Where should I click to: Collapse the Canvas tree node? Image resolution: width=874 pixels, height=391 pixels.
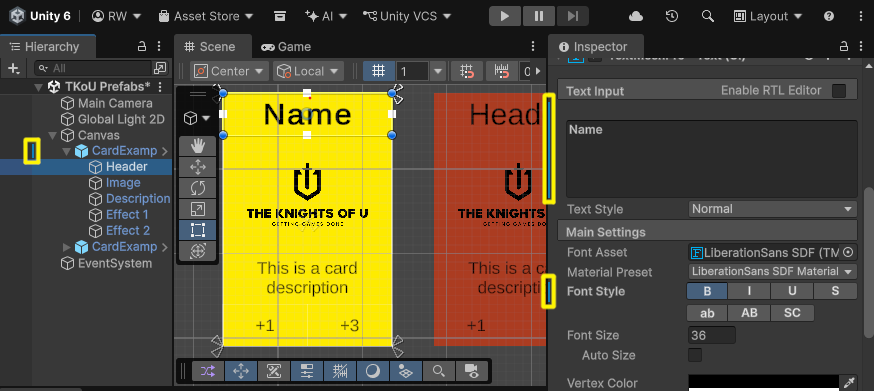(x=53, y=136)
